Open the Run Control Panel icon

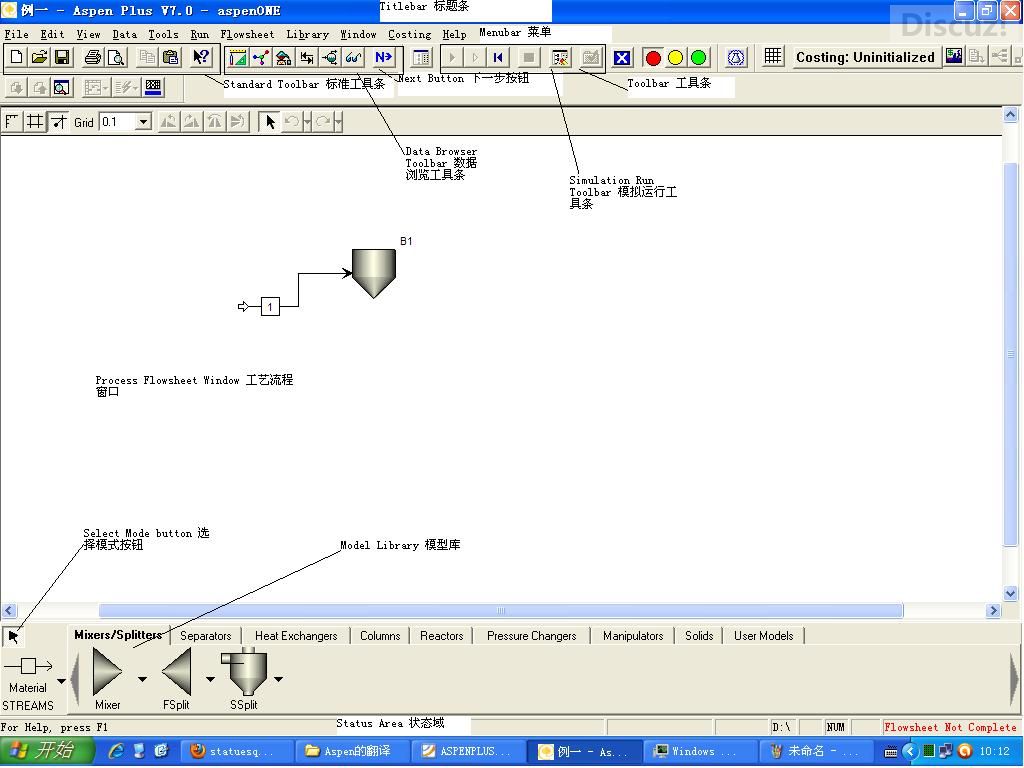click(x=560, y=58)
